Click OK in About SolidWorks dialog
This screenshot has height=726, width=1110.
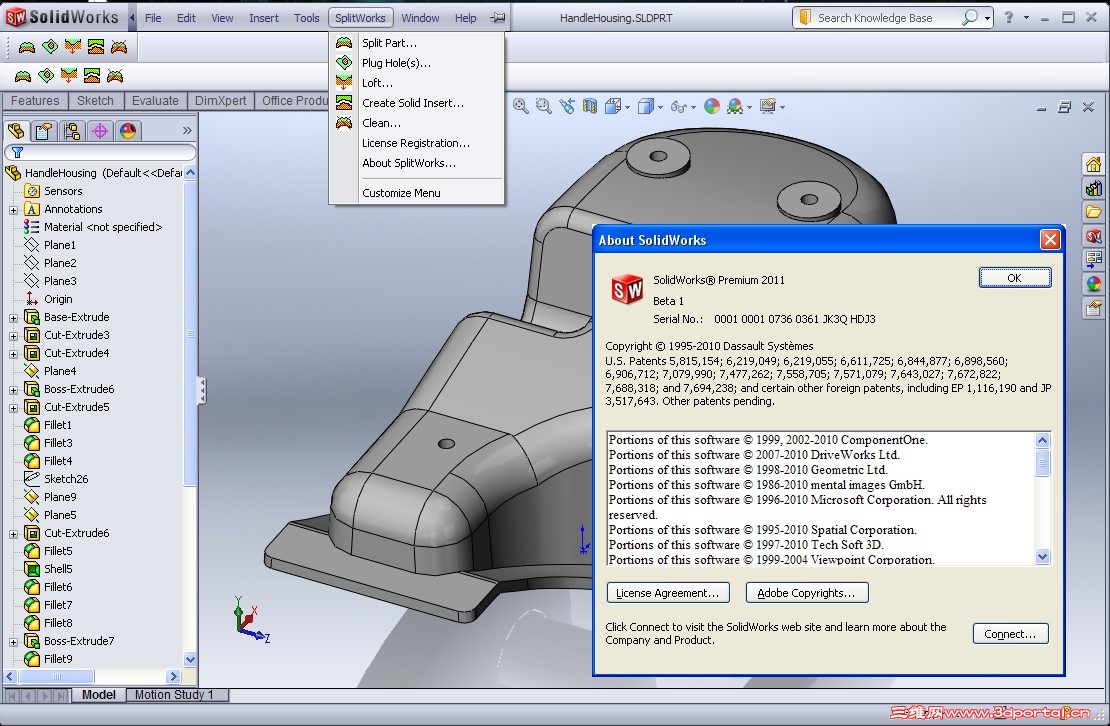pos(1014,278)
